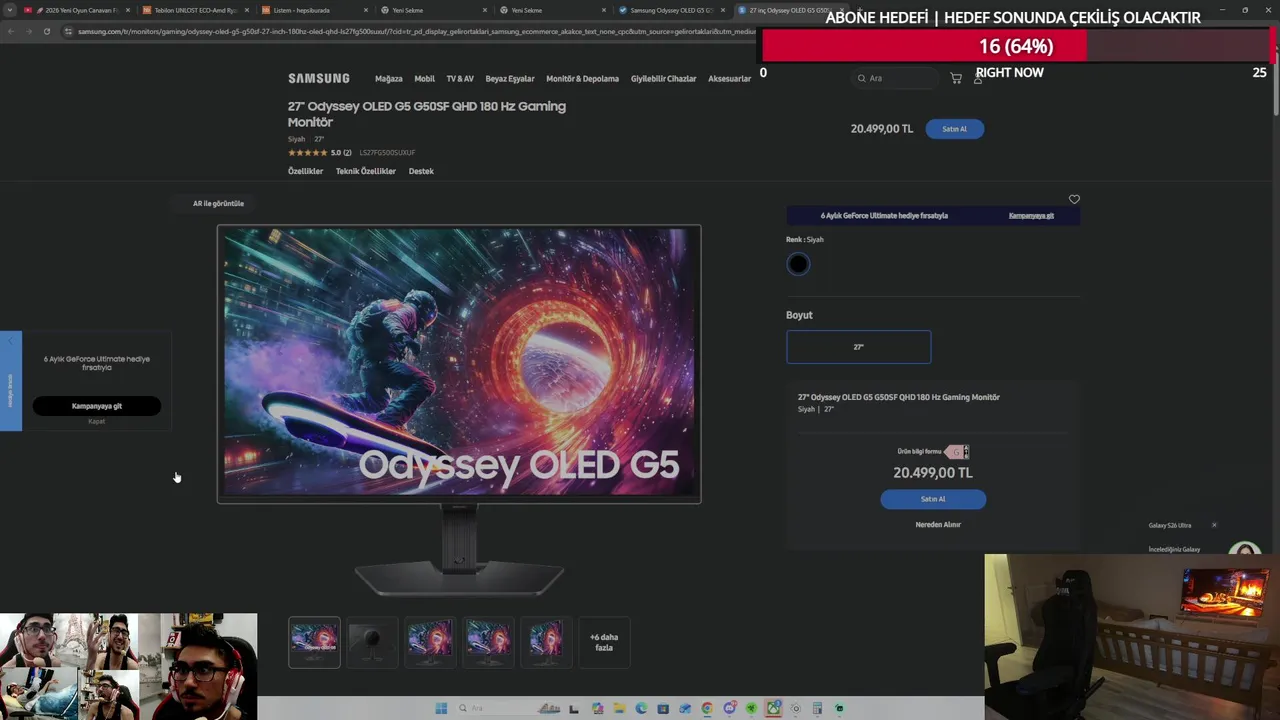
Task: Click the search magnifier in Samsung header
Action: pos(861,78)
